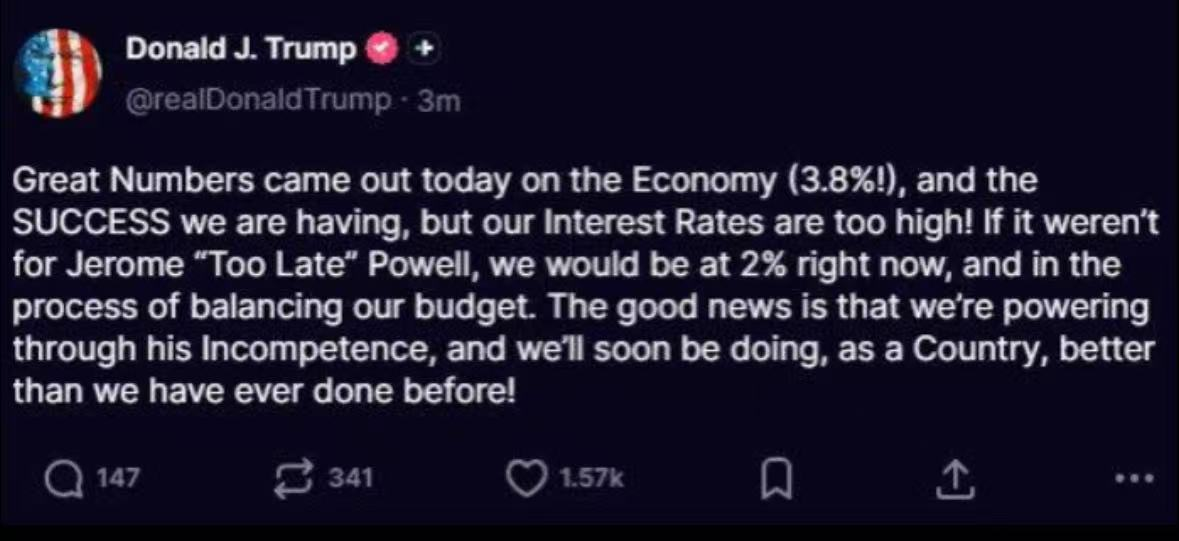
Task: Click the share upload arrow icon
Action: pyautogui.click(x=952, y=480)
